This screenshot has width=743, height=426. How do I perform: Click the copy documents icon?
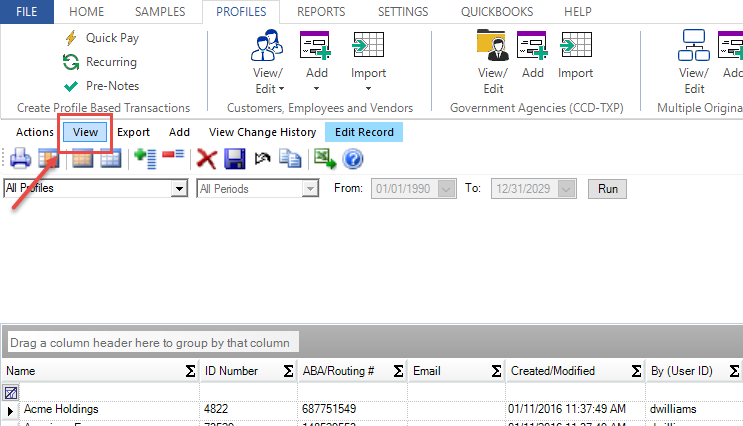point(291,158)
